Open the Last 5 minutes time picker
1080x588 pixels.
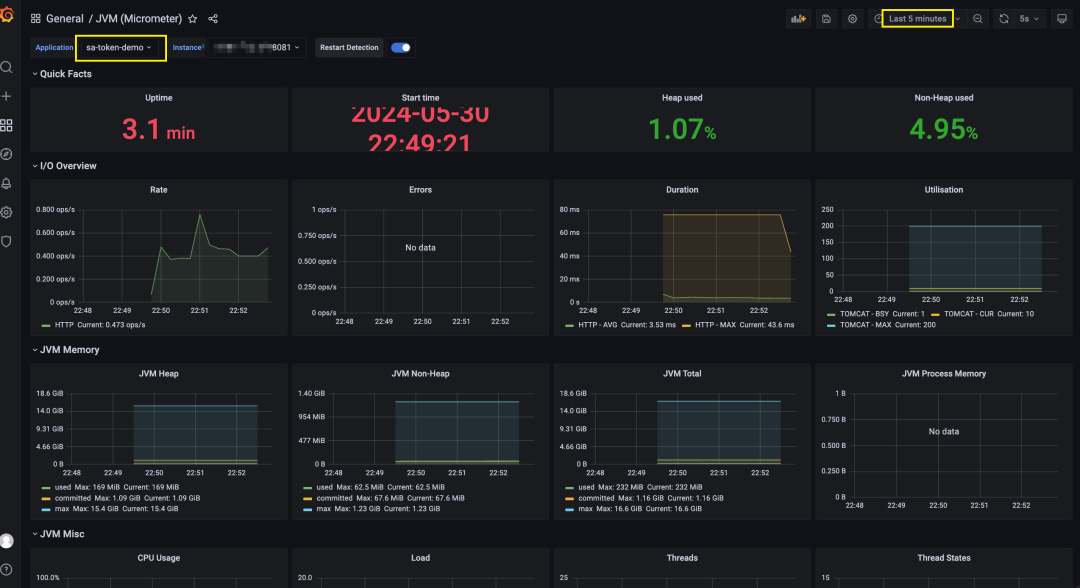[917, 19]
